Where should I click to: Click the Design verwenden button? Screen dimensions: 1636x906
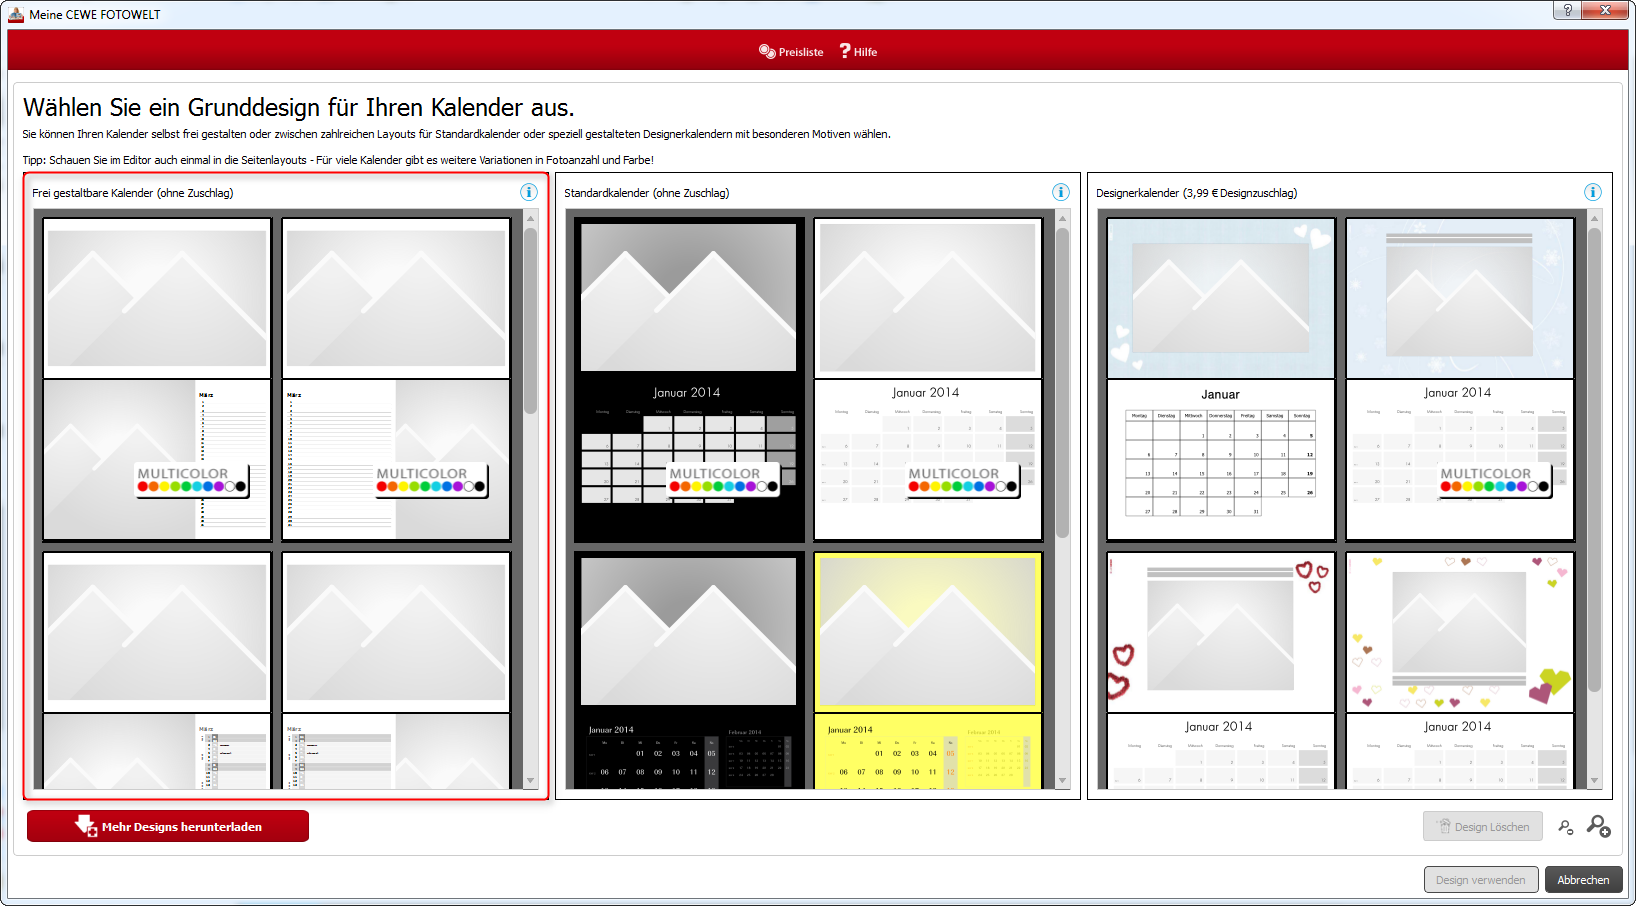click(1480, 880)
